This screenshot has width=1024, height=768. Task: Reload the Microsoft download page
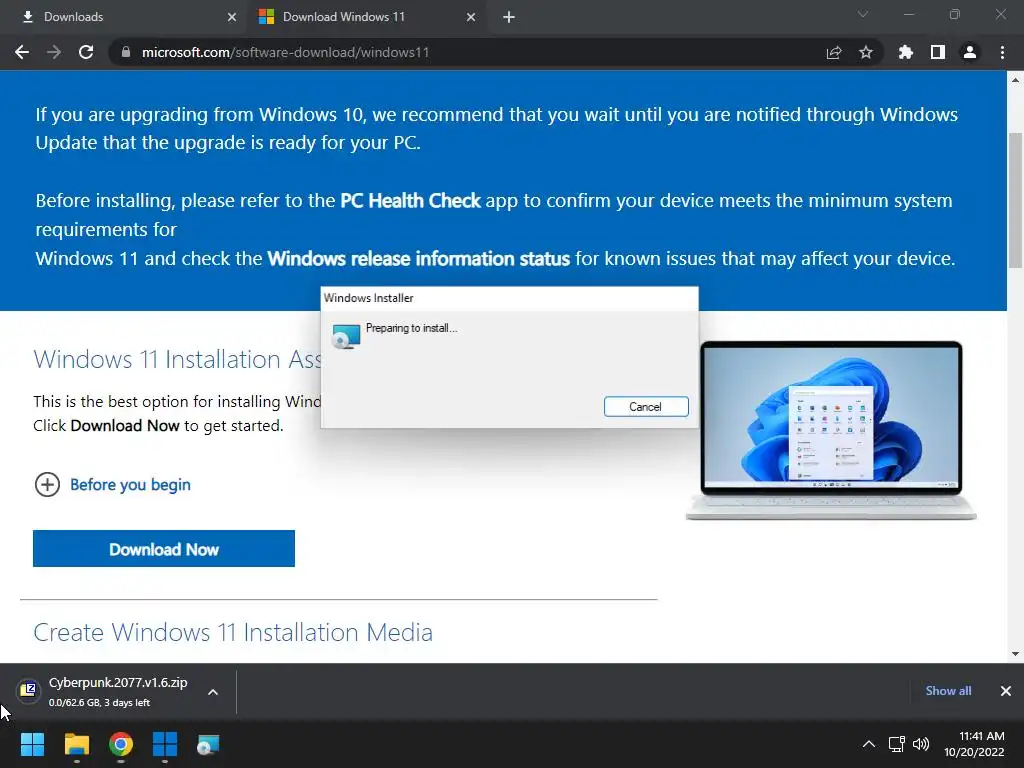(x=86, y=52)
